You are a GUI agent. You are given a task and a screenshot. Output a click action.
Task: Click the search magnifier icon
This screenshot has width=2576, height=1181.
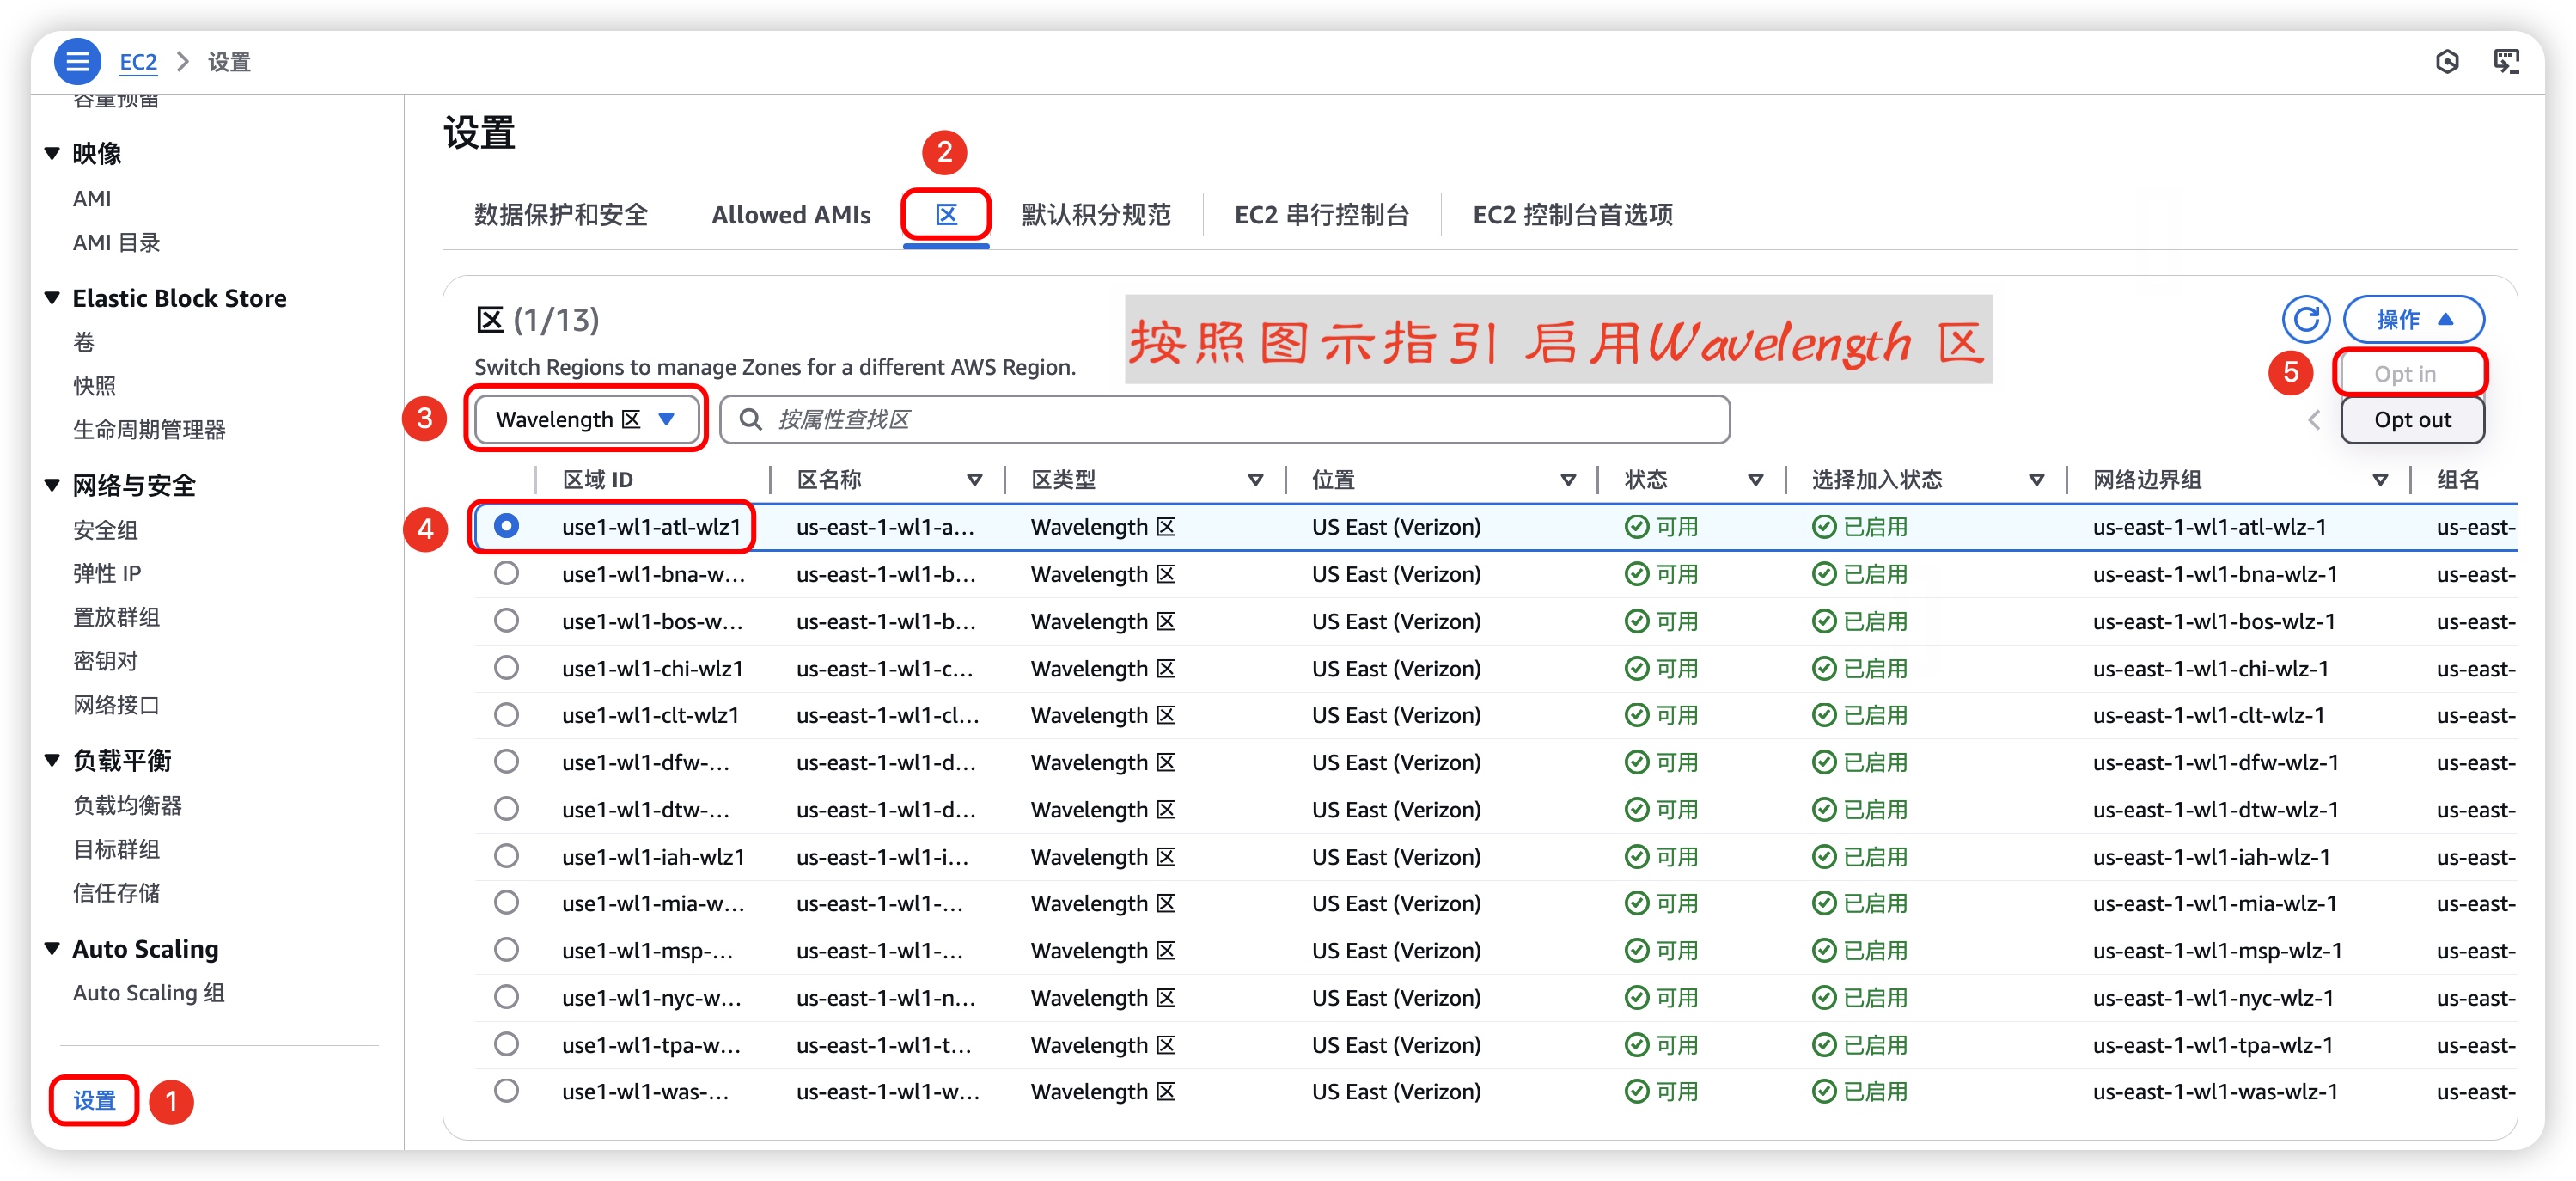[750, 420]
